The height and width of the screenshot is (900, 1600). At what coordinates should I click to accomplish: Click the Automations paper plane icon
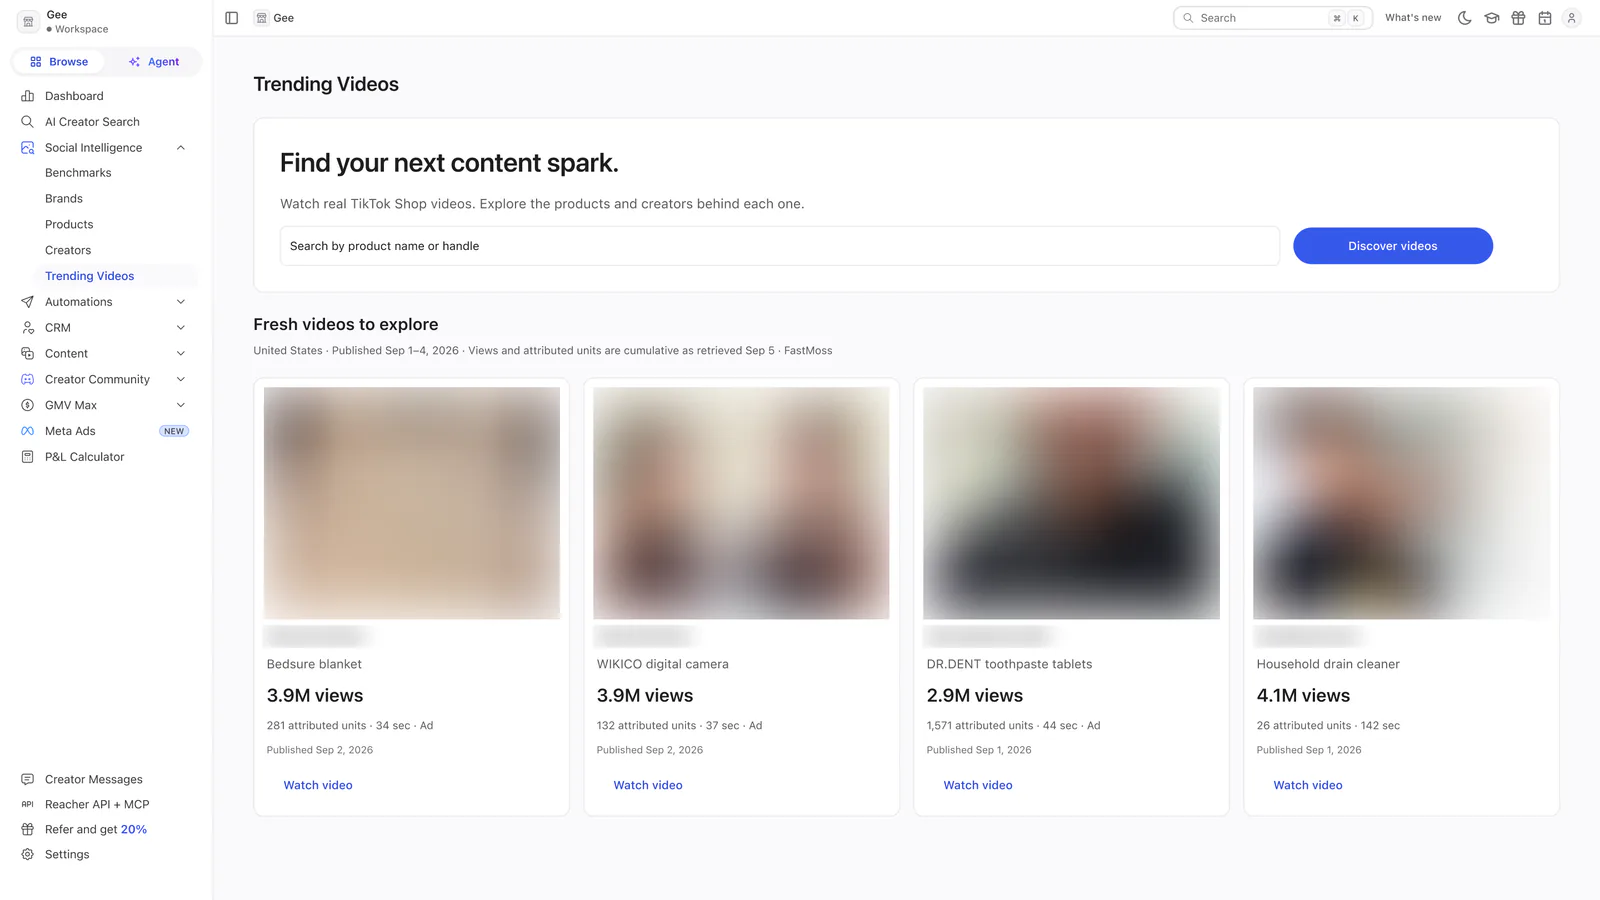28,302
